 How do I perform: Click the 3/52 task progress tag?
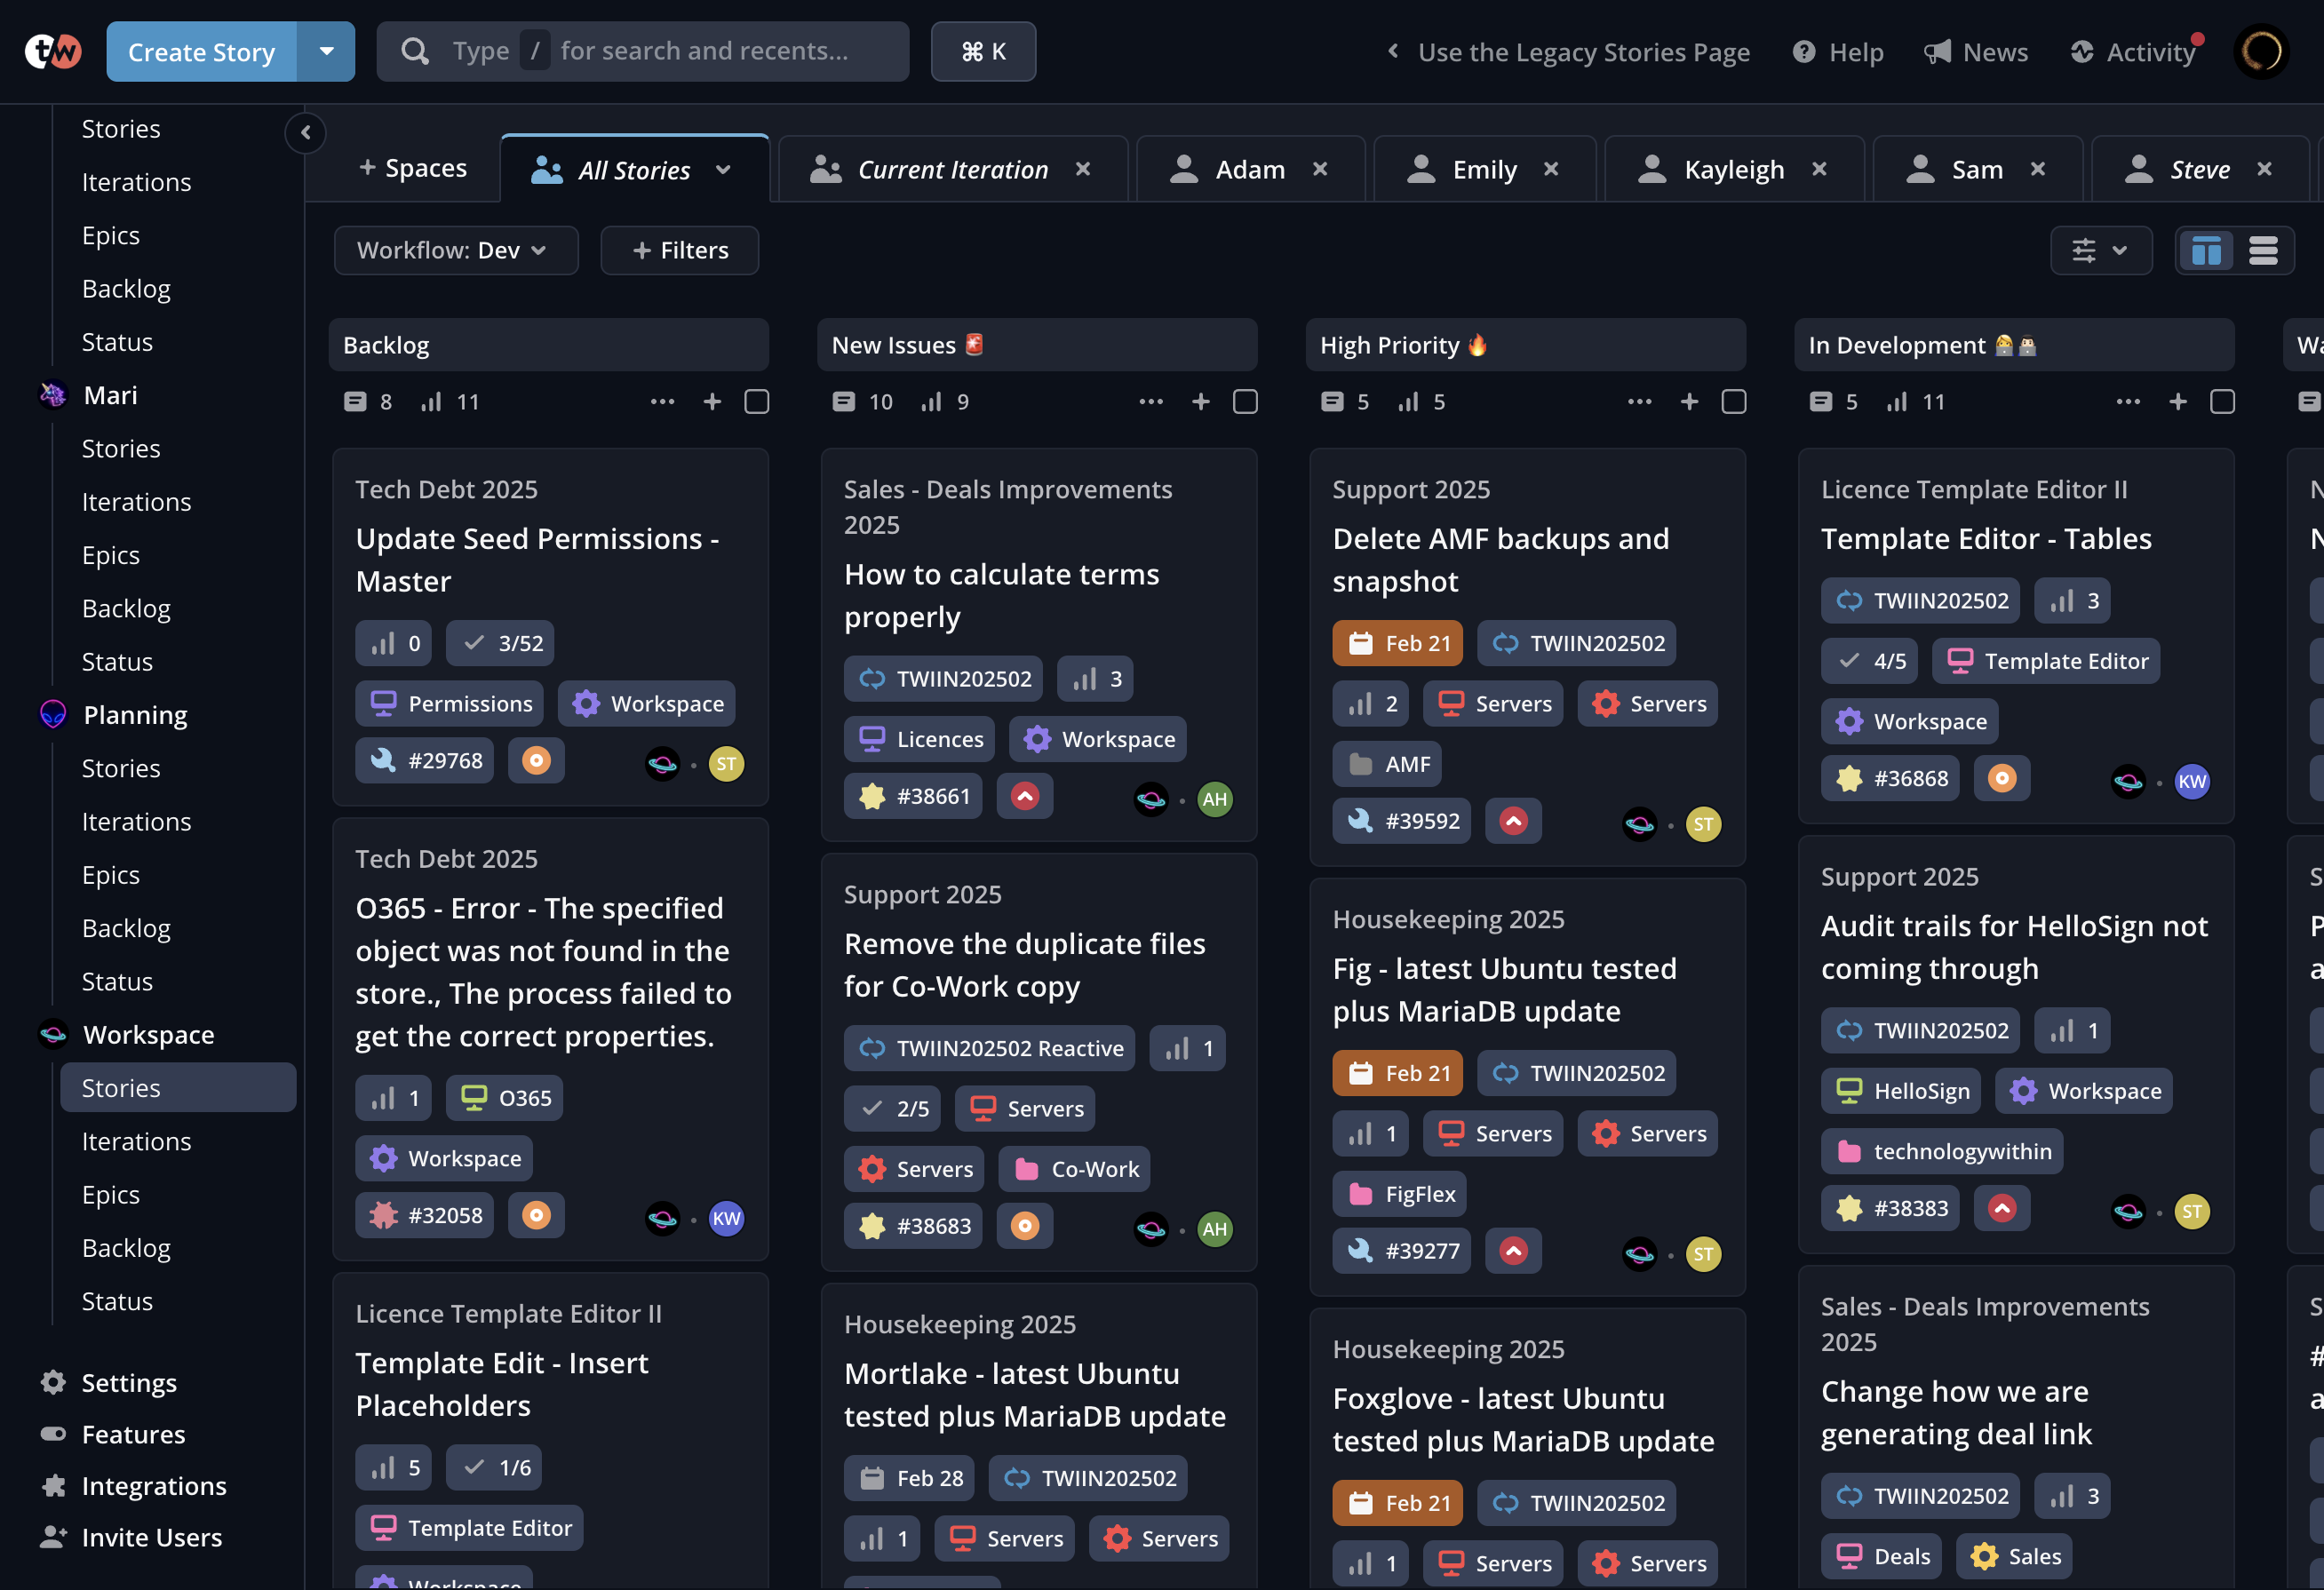click(x=500, y=643)
